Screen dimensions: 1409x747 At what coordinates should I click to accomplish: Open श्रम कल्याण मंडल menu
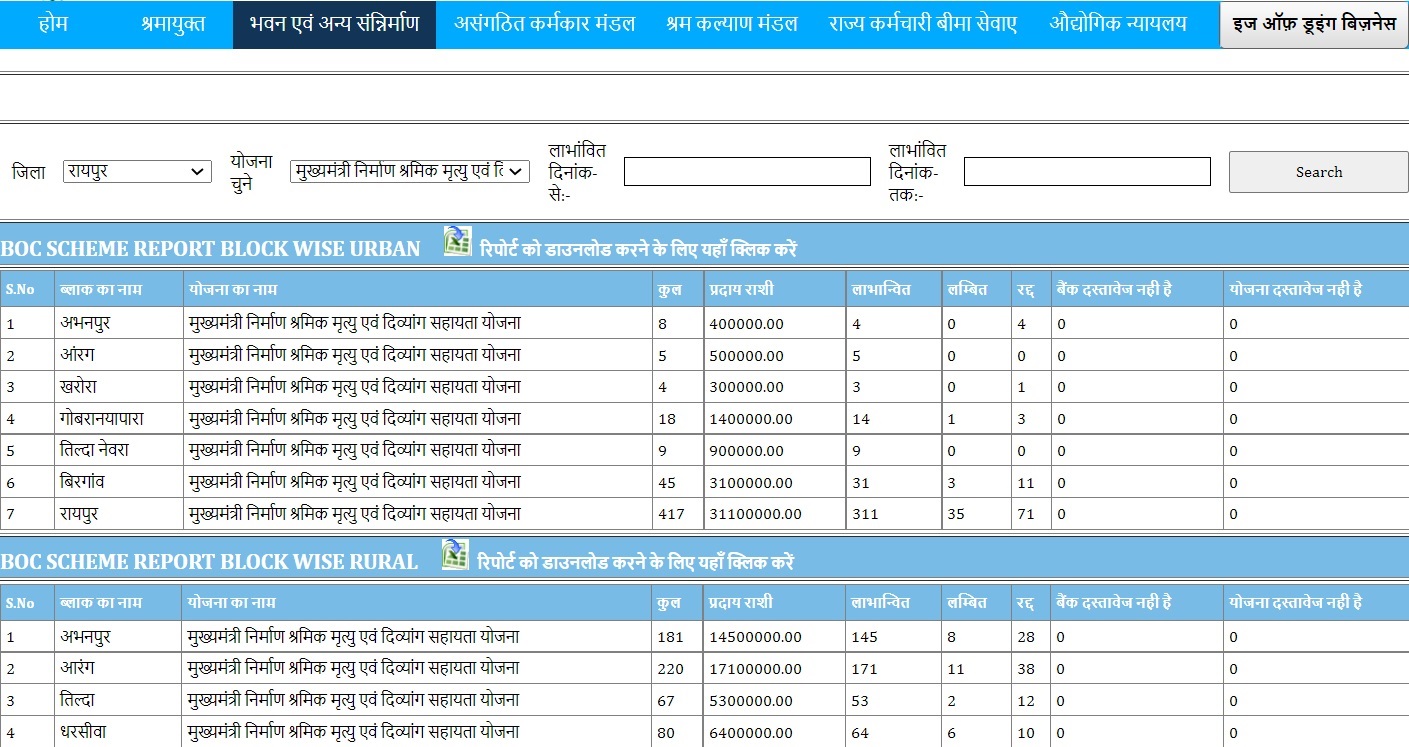click(x=732, y=23)
